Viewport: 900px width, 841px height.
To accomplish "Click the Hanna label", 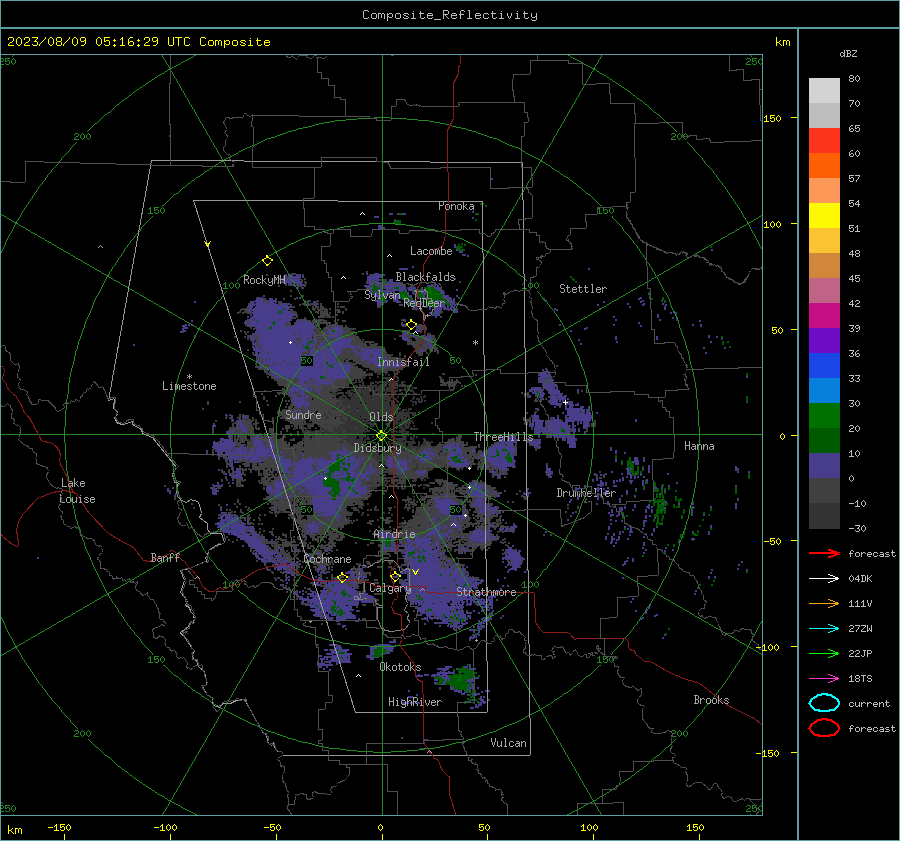I will 699,446.
